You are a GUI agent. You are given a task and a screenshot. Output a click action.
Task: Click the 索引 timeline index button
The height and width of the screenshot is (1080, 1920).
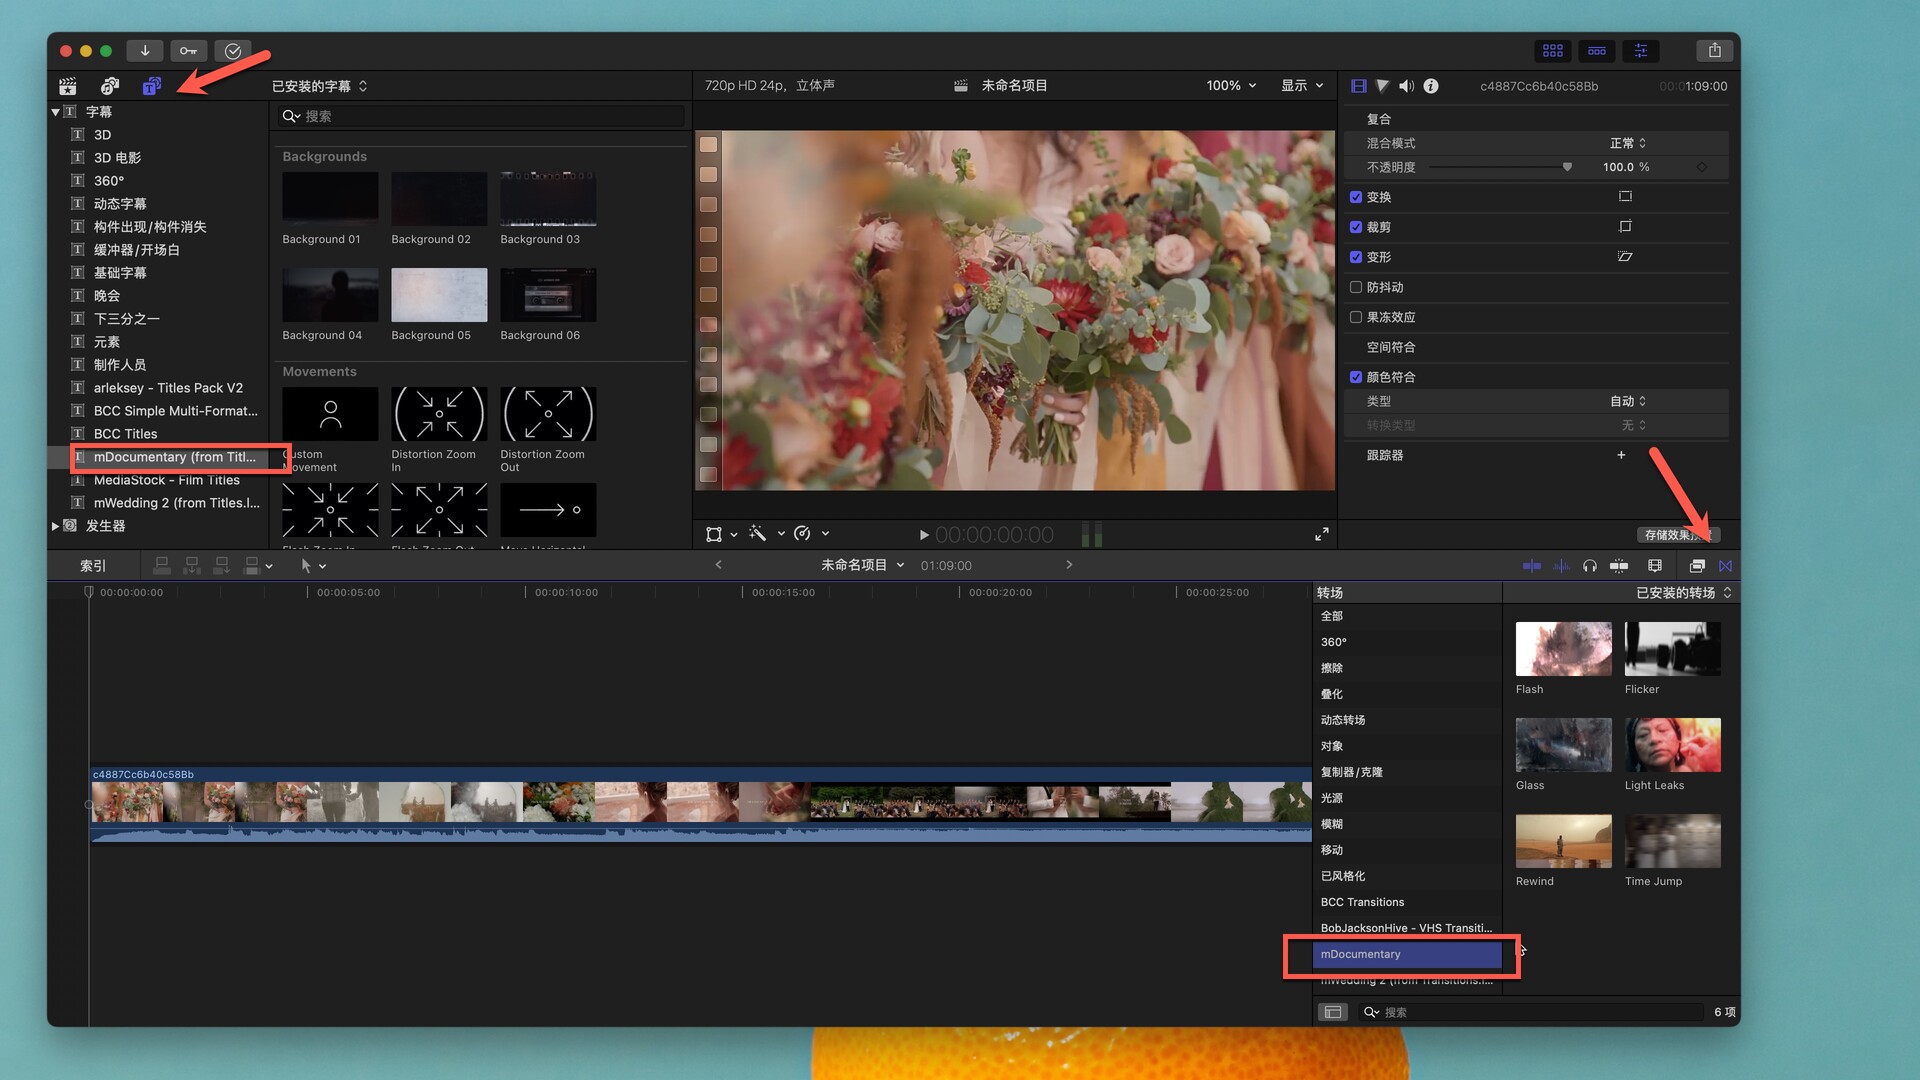coord(93,566)
